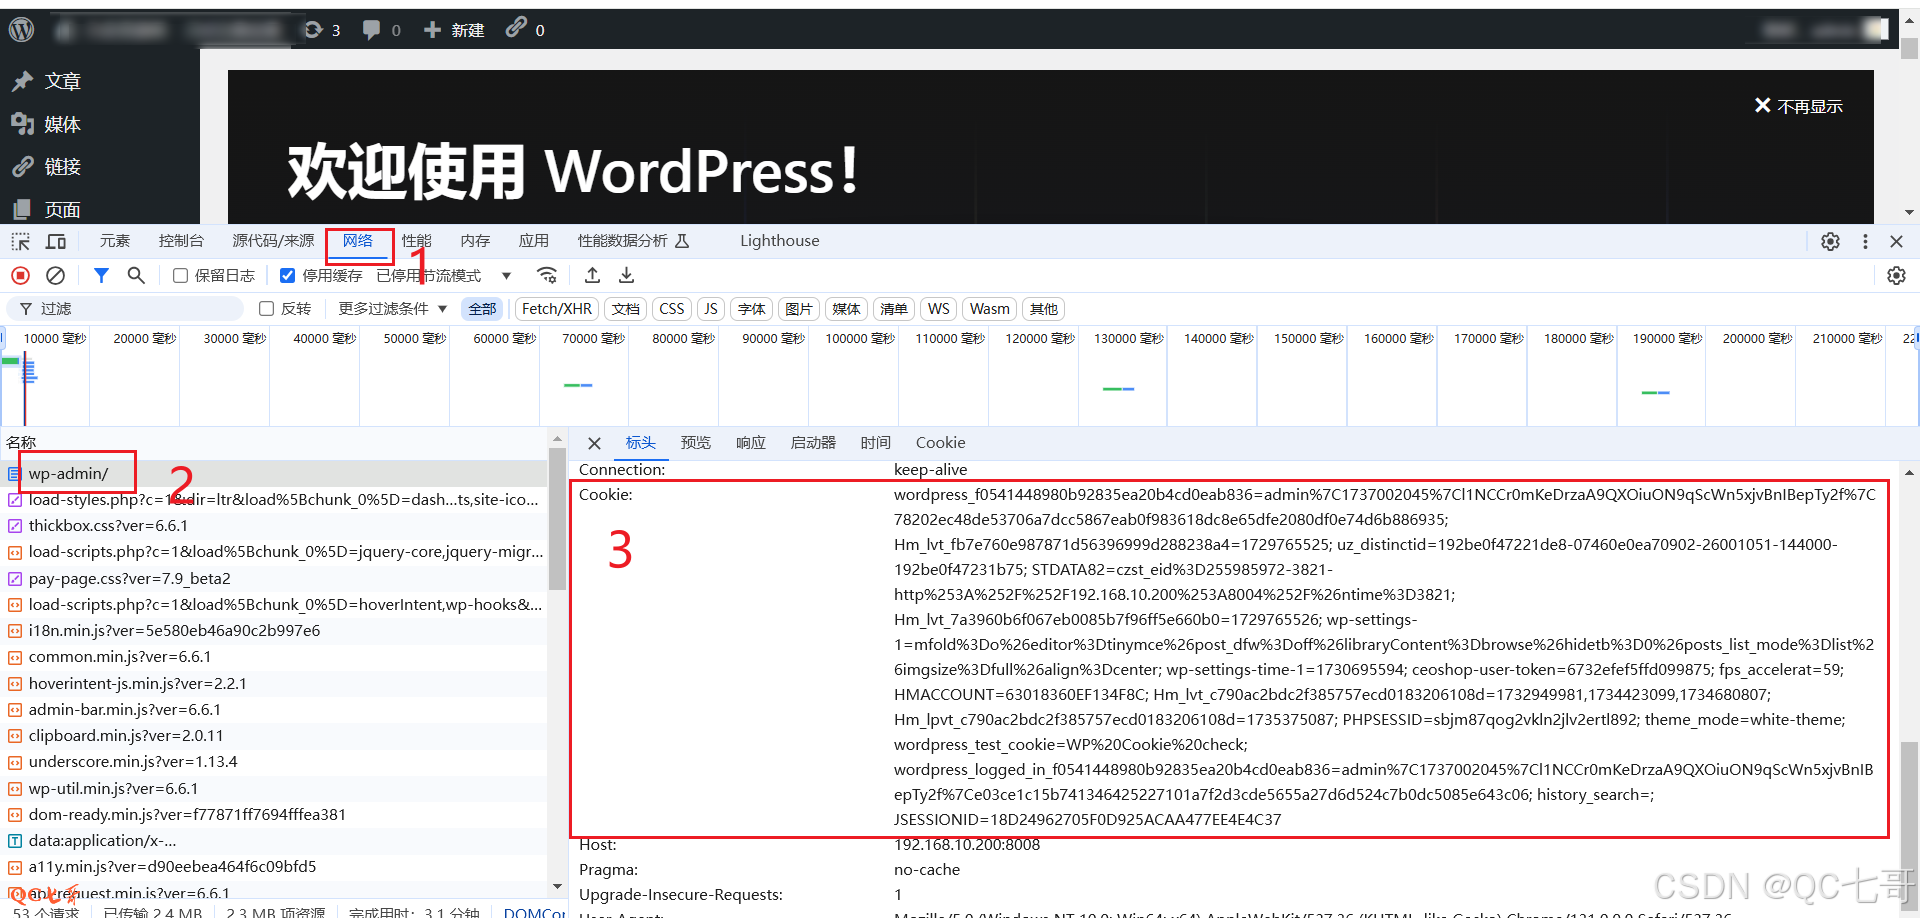Select the underscore.min.js?ver=1.13.4 request
1920x918 pixels.
click(274, 762)
